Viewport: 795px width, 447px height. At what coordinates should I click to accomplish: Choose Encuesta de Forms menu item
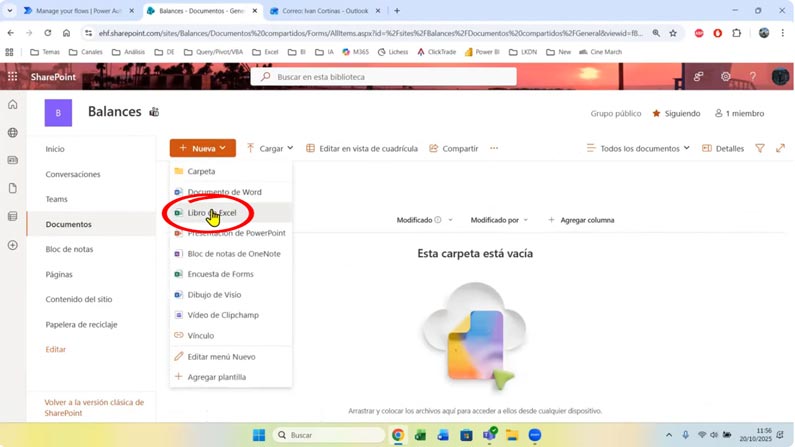coord(231,274)
